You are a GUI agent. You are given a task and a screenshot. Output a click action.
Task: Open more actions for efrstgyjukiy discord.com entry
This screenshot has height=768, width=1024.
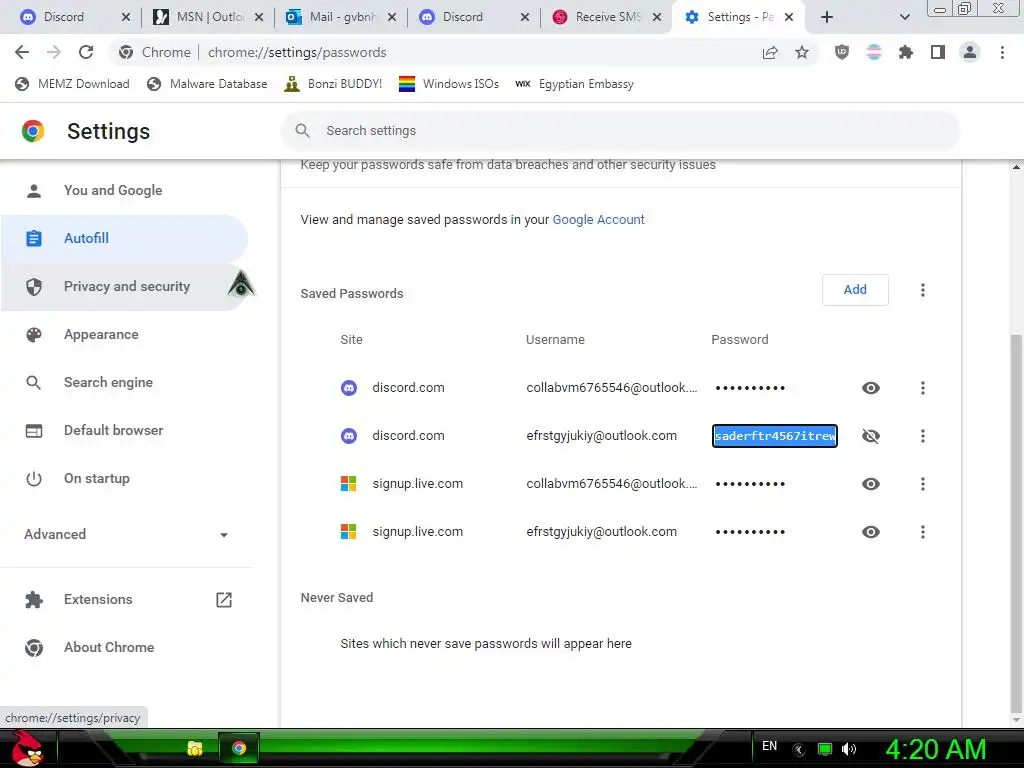coord(923,436)
